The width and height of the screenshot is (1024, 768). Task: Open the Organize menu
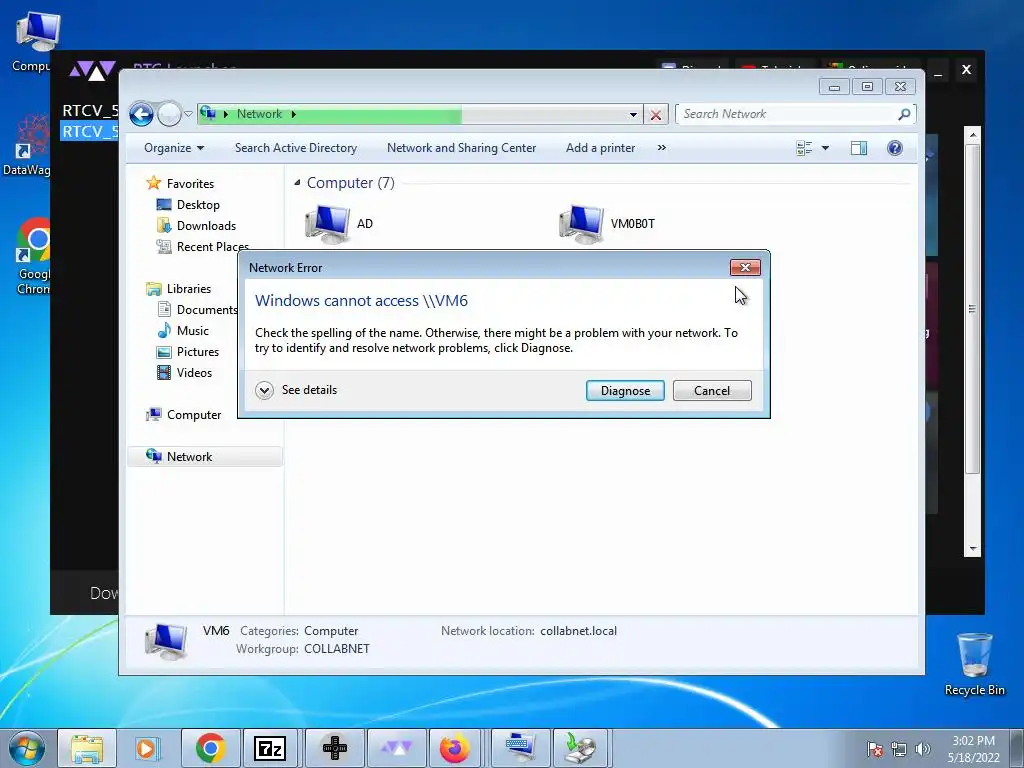click(174, 148)
